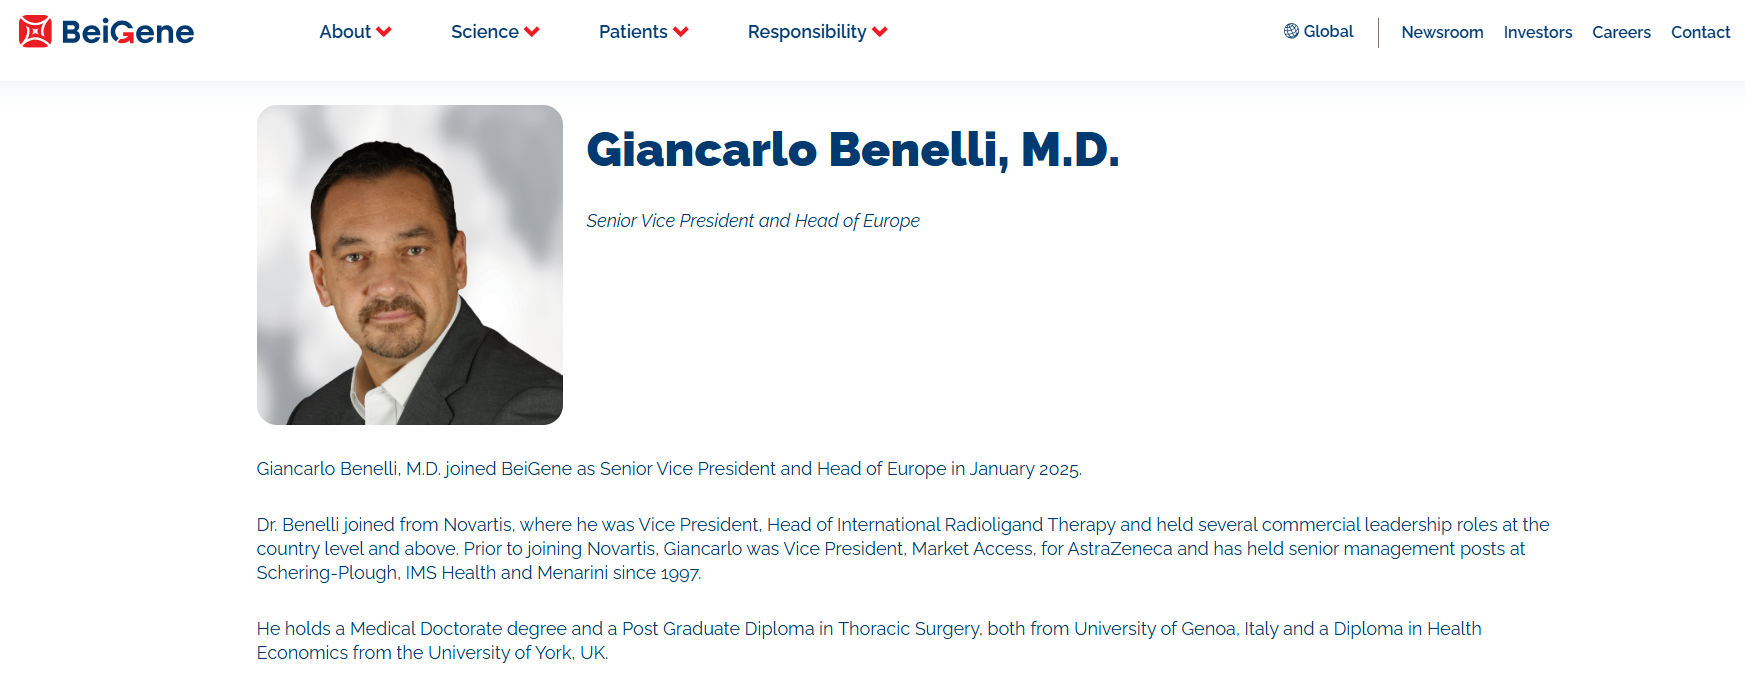Select the Global region text
Viewport: 1745px width, 674px height.
click(x=1328, y=31)
